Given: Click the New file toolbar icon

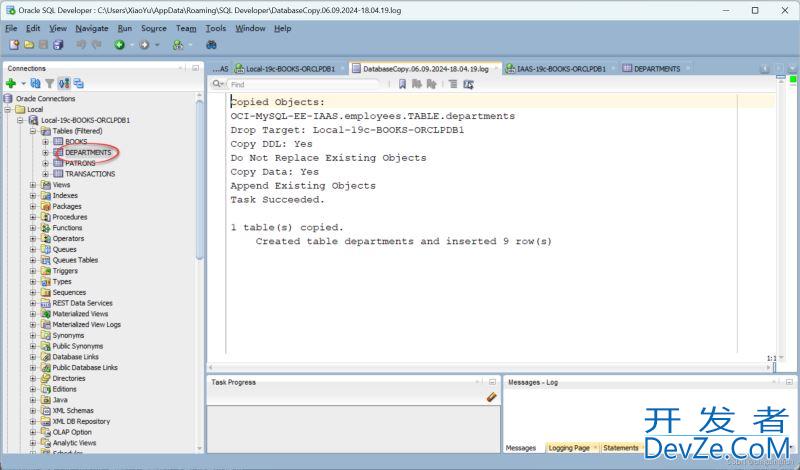Looking at the screenshot, I should point(14,45).
